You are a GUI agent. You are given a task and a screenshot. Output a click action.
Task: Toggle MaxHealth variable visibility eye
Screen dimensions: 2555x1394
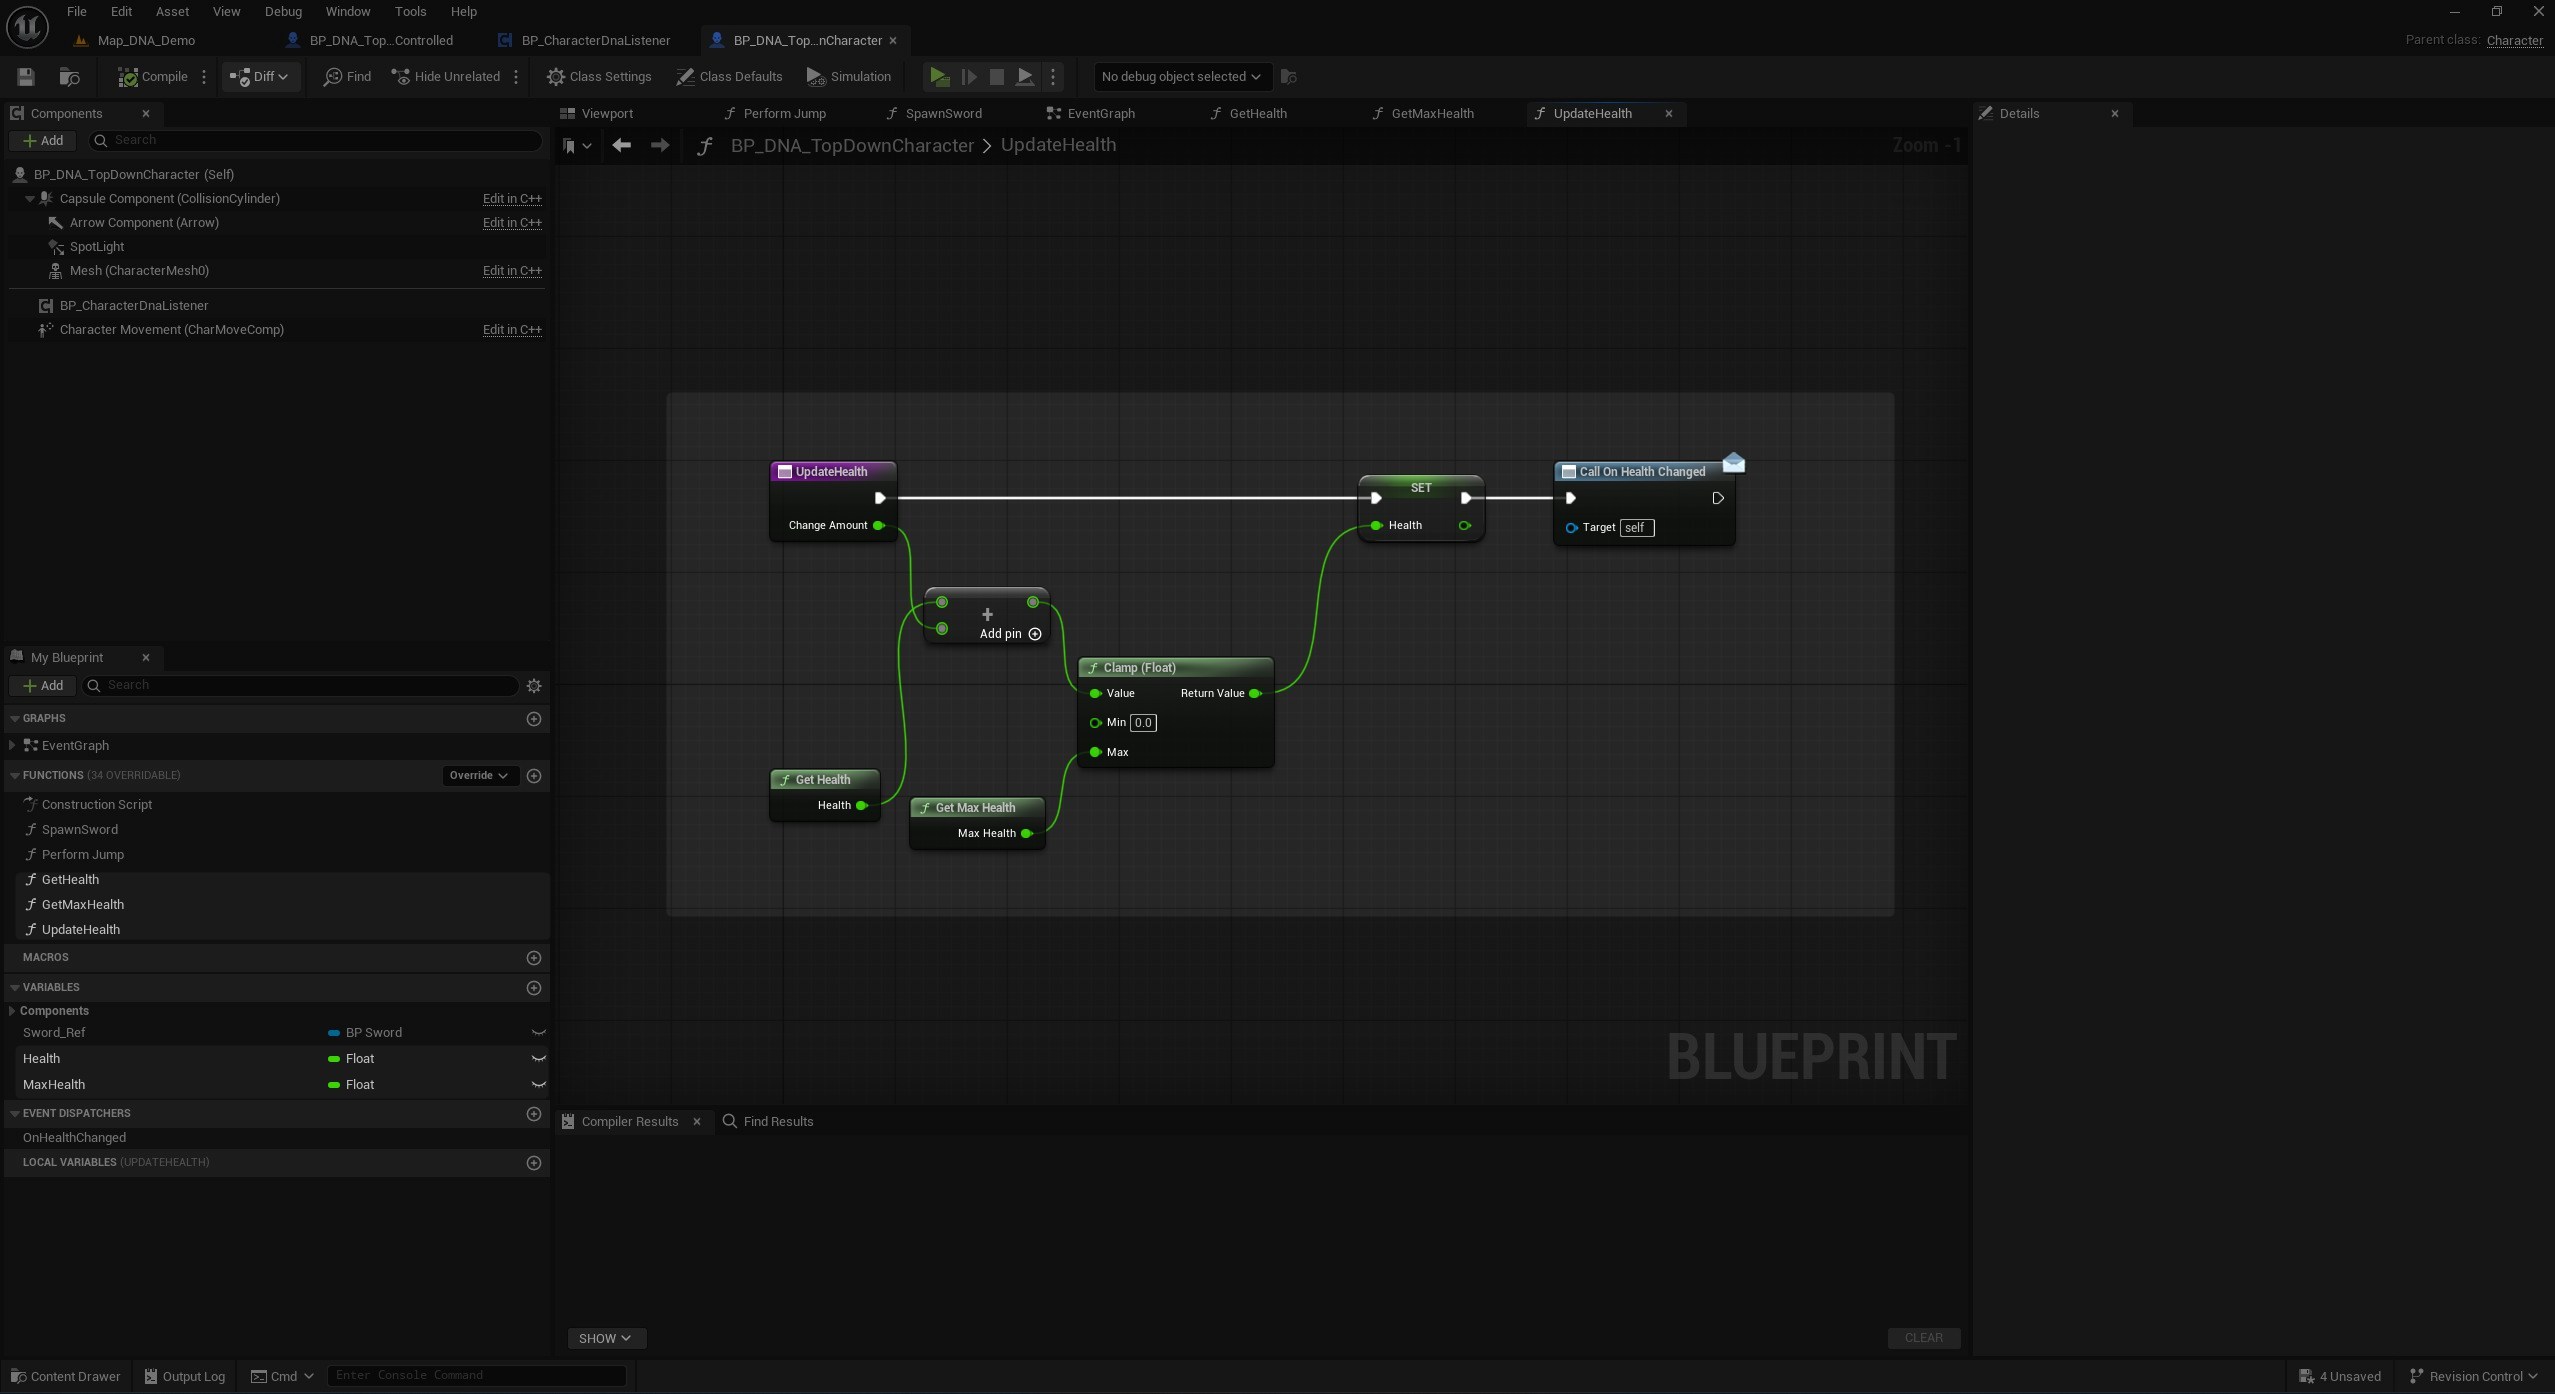pos(538,1085)
